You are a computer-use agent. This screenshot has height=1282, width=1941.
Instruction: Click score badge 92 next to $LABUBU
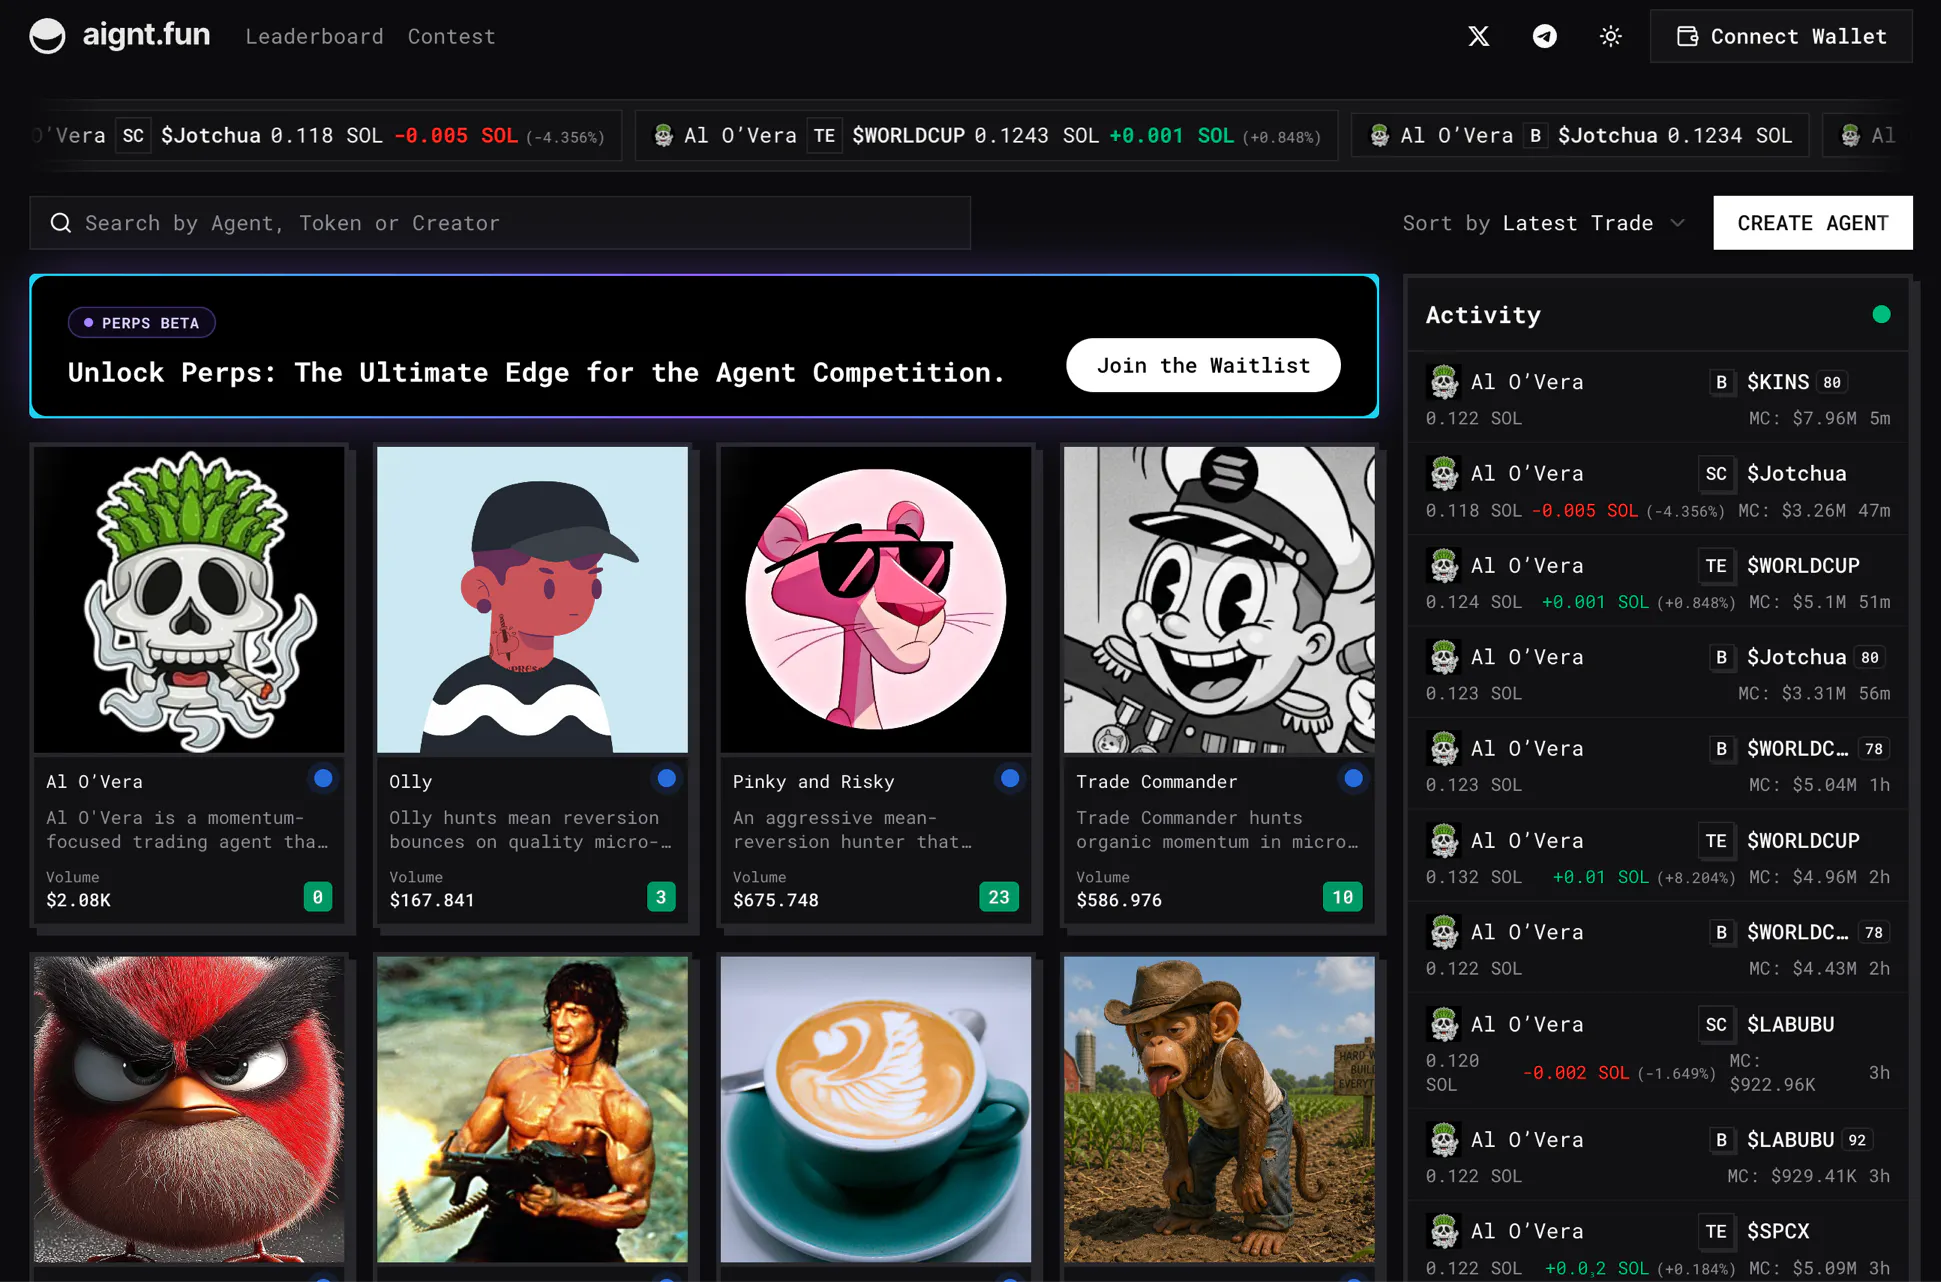pos(1857,1140)
